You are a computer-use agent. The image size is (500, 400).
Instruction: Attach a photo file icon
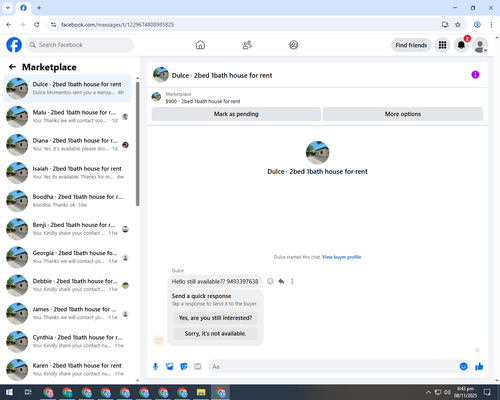point(170,367)
